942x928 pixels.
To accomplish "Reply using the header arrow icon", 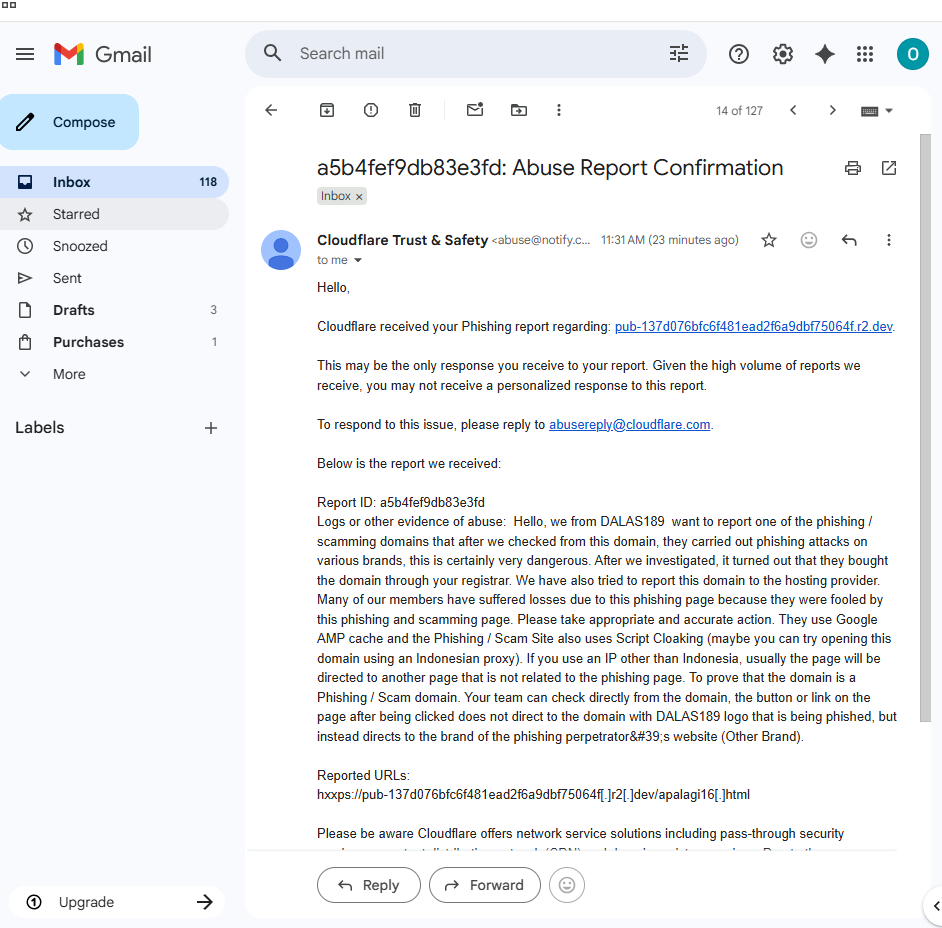I will [x=849, y=240].
